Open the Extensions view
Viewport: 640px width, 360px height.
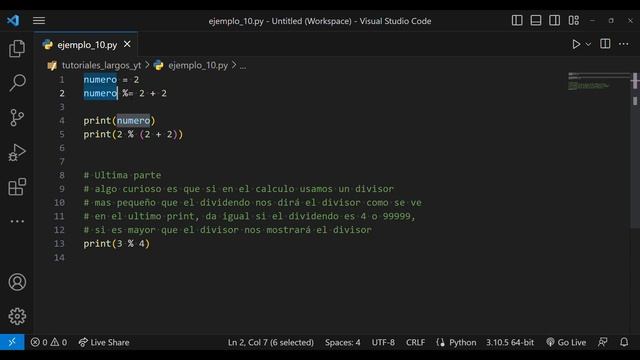pos(17,187)
